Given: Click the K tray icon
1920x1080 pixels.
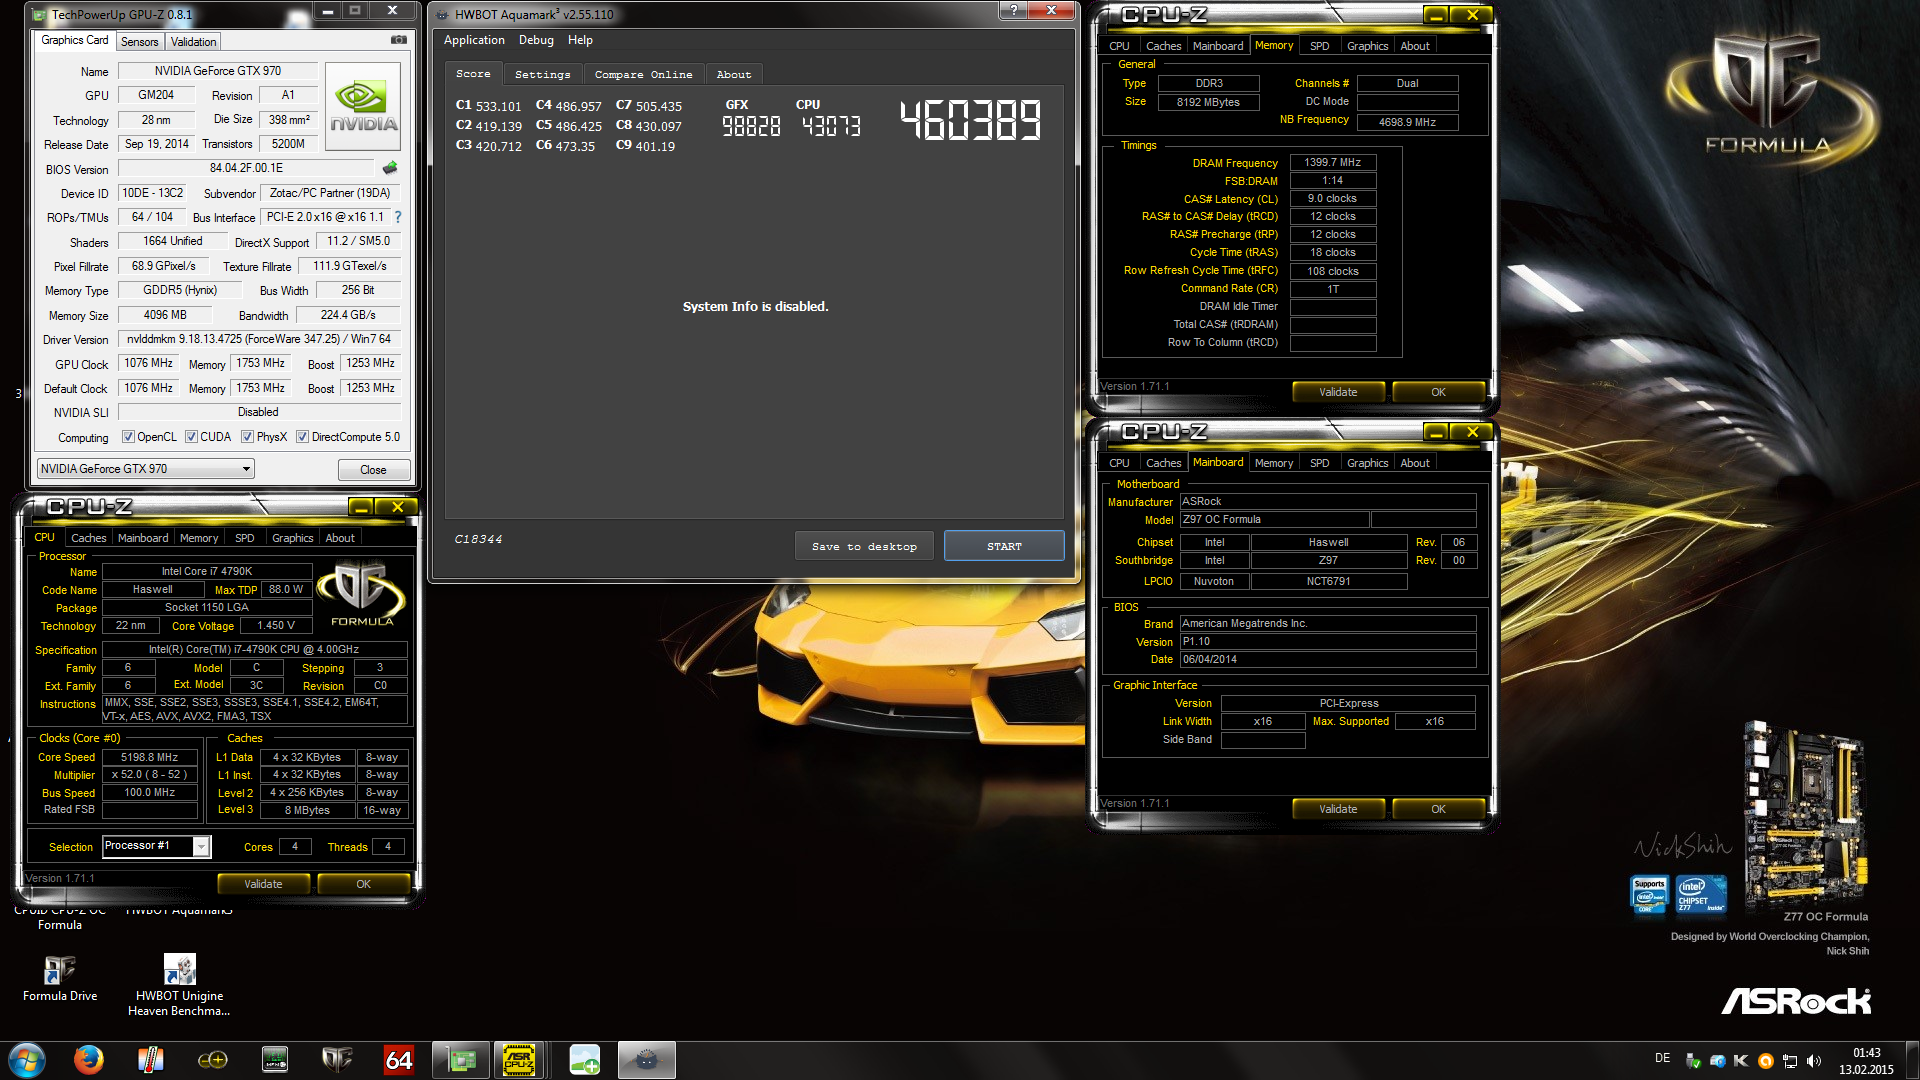Looking at the screenshot, I should 1741,1061.
